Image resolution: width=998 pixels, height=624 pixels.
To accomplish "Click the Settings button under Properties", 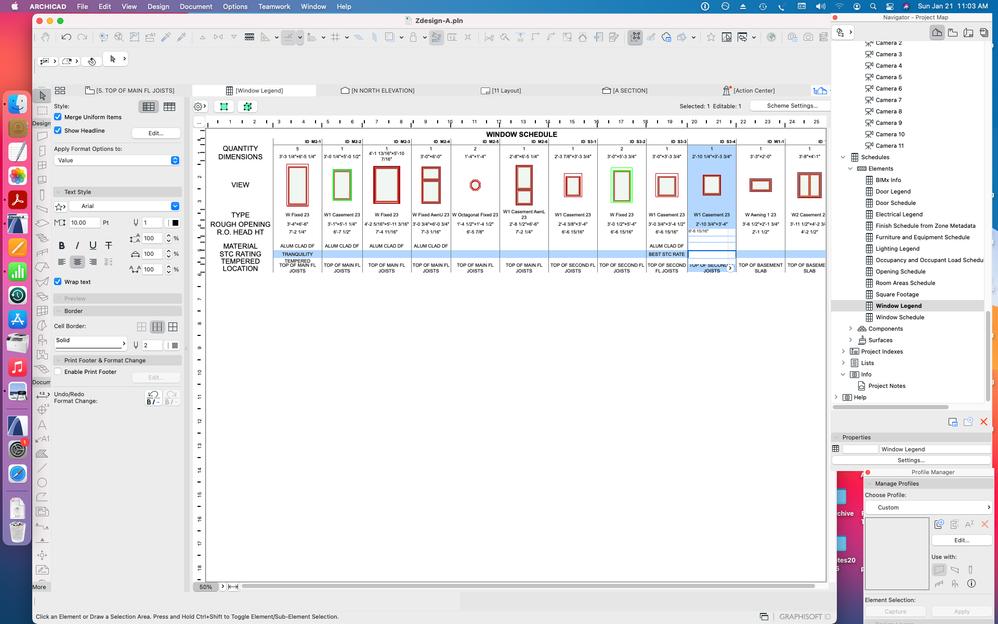I will 910,460.
